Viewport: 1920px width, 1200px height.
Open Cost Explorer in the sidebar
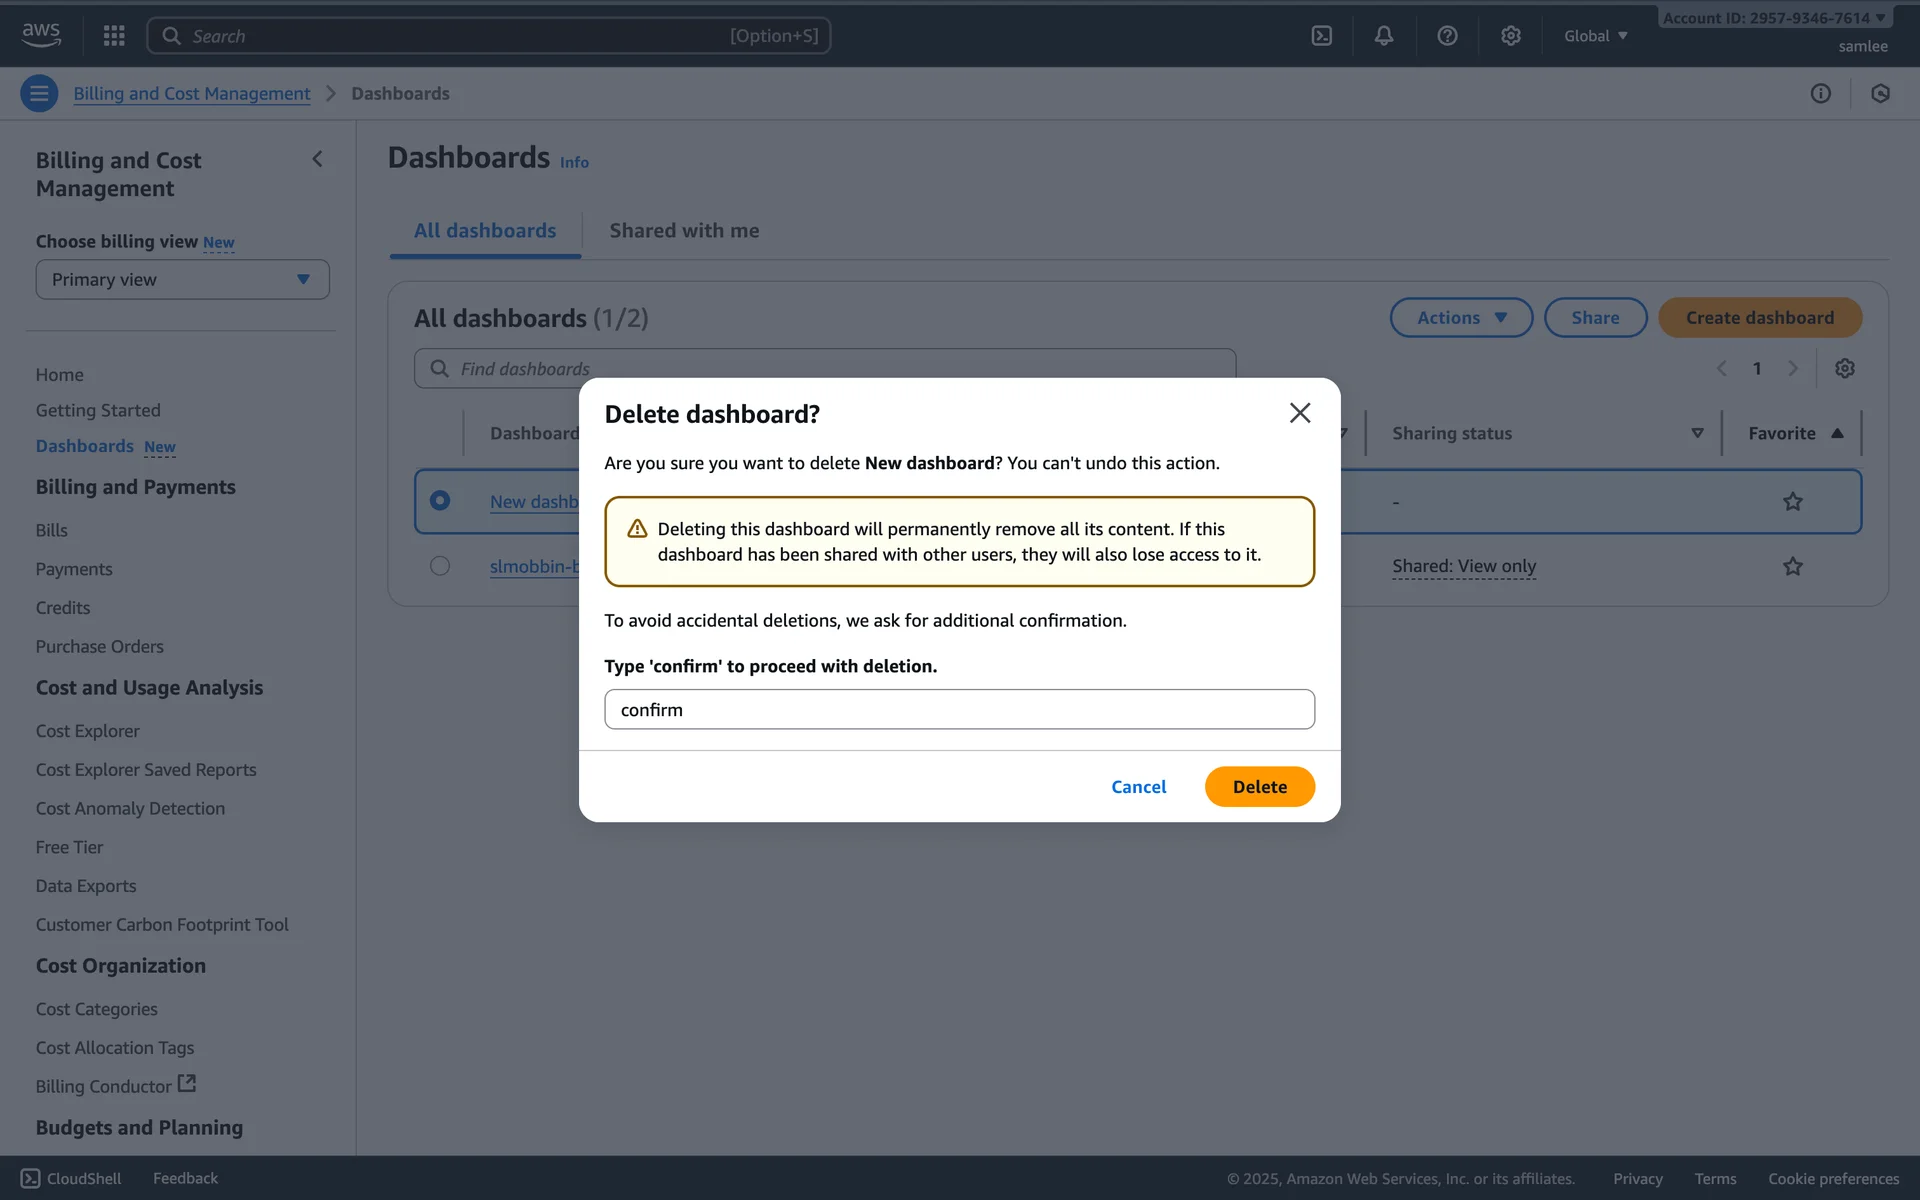point(88,731)
